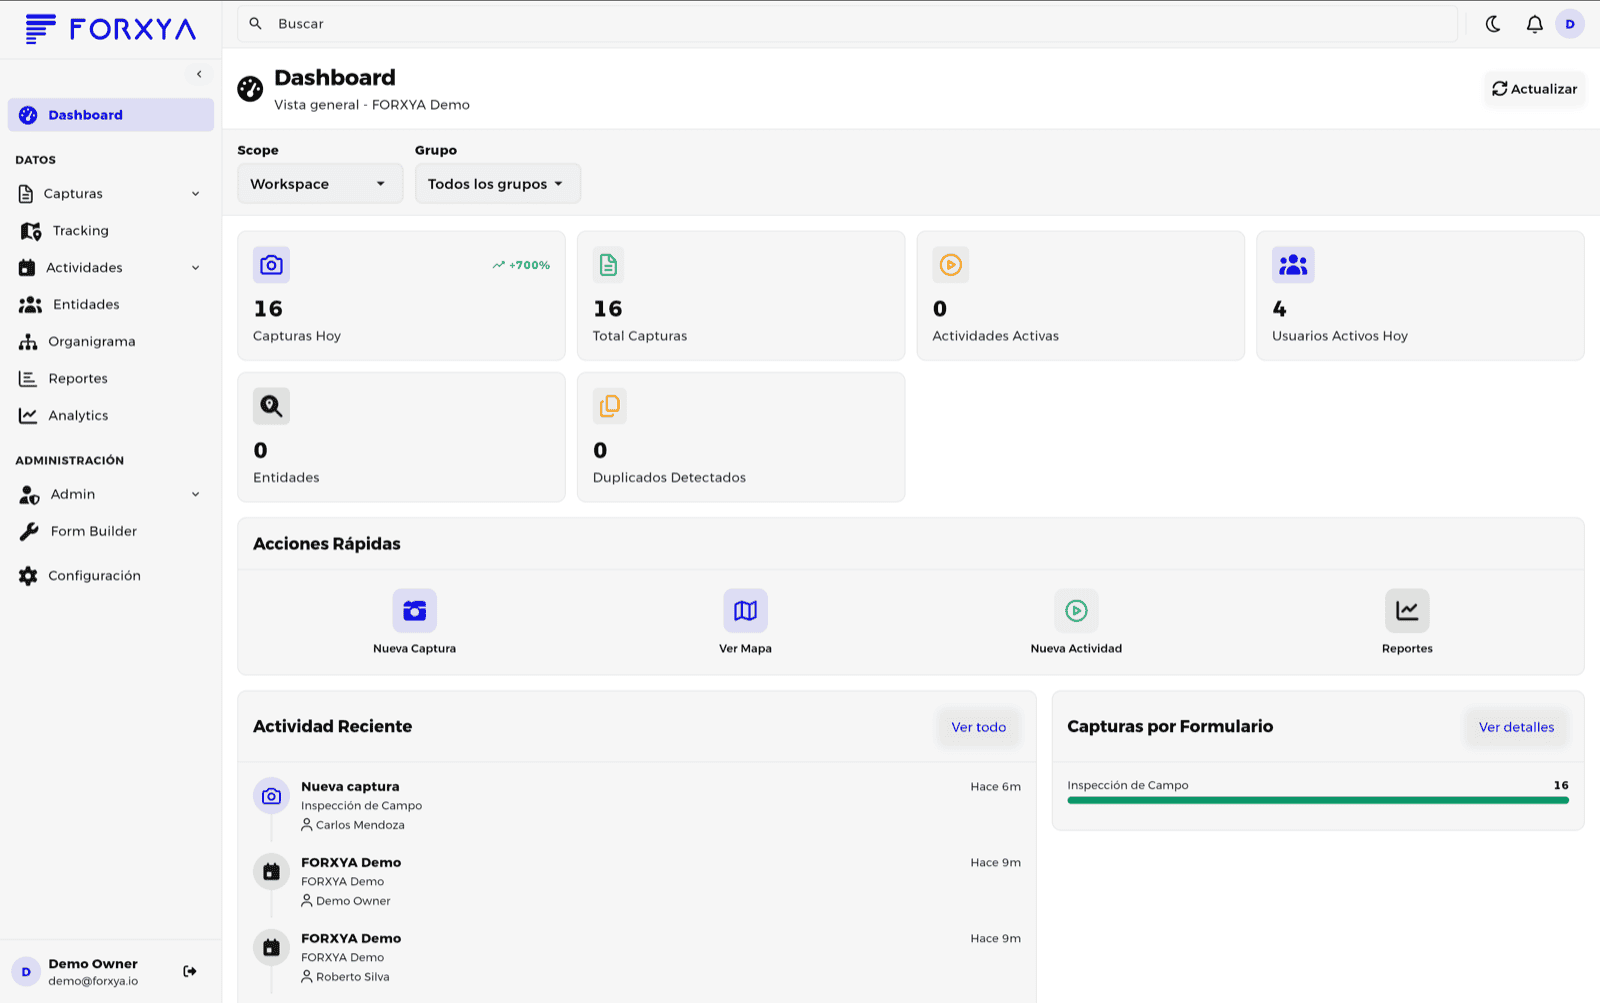The width and height of the screenshot is (1600, 1003).
Task: Open Nueva Captura camera quick action
Action: (414, 611)
